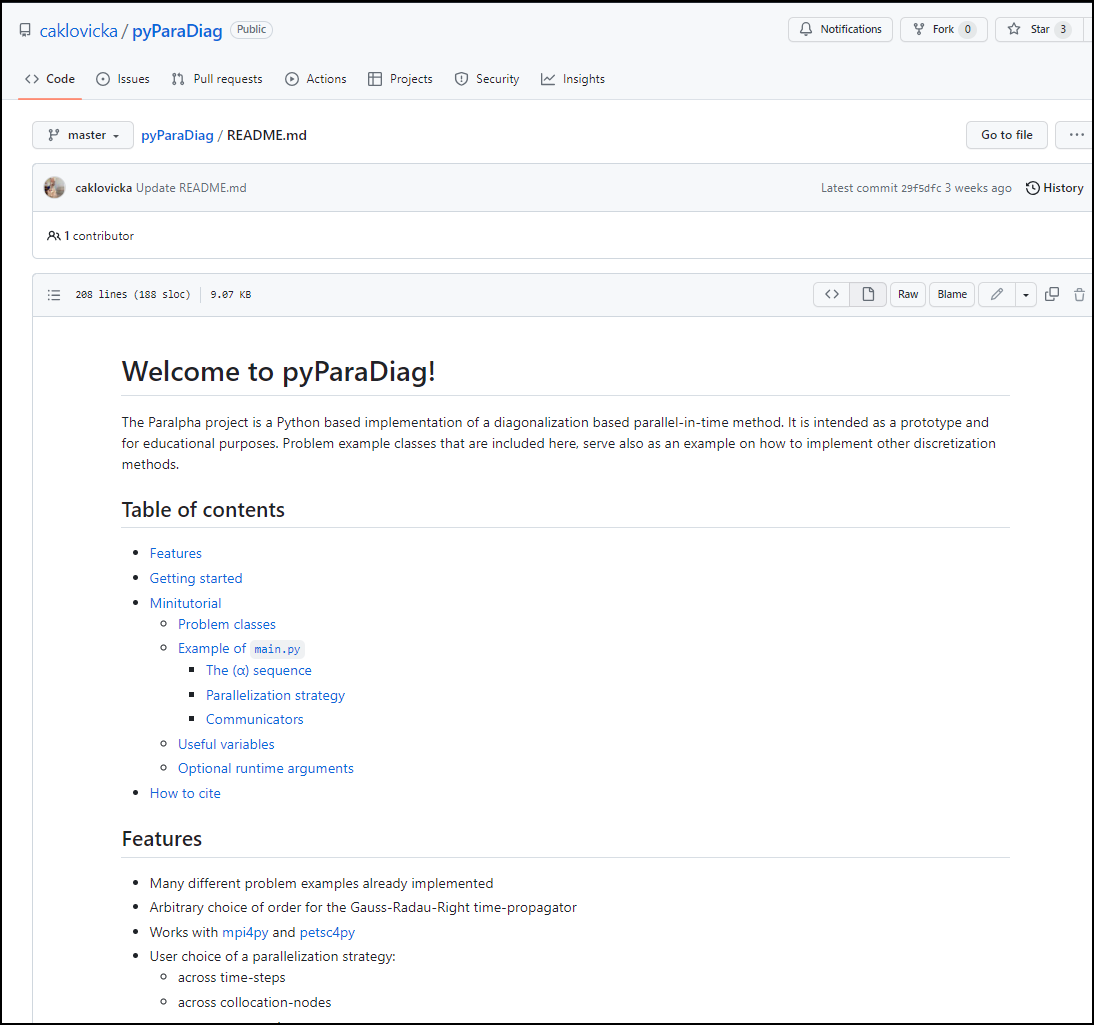Open the three-dot more options menu
The width and height of the screenshot is (1094, 1025).
[1076, 135]
